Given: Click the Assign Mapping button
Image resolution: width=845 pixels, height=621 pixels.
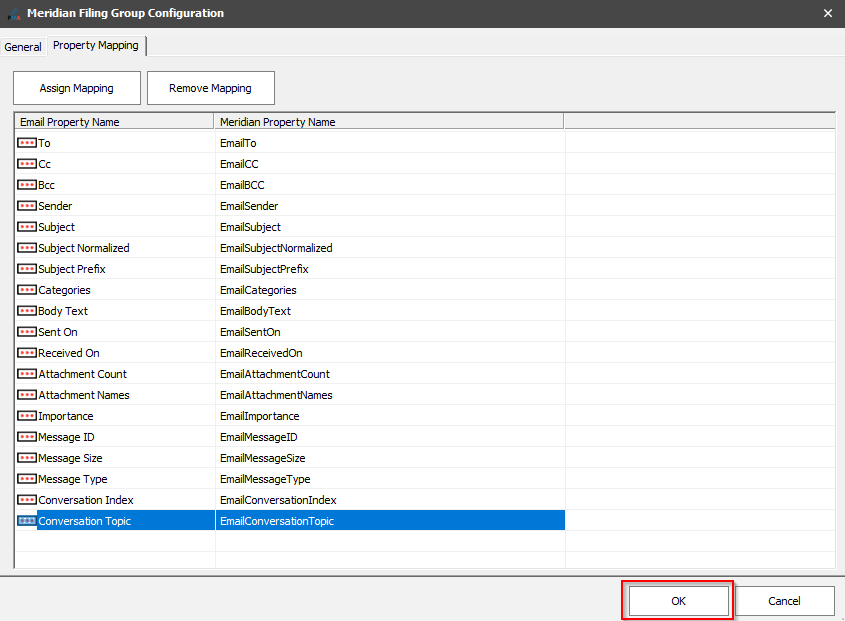Looking at the screenshot, I should (x=77, y=88).
